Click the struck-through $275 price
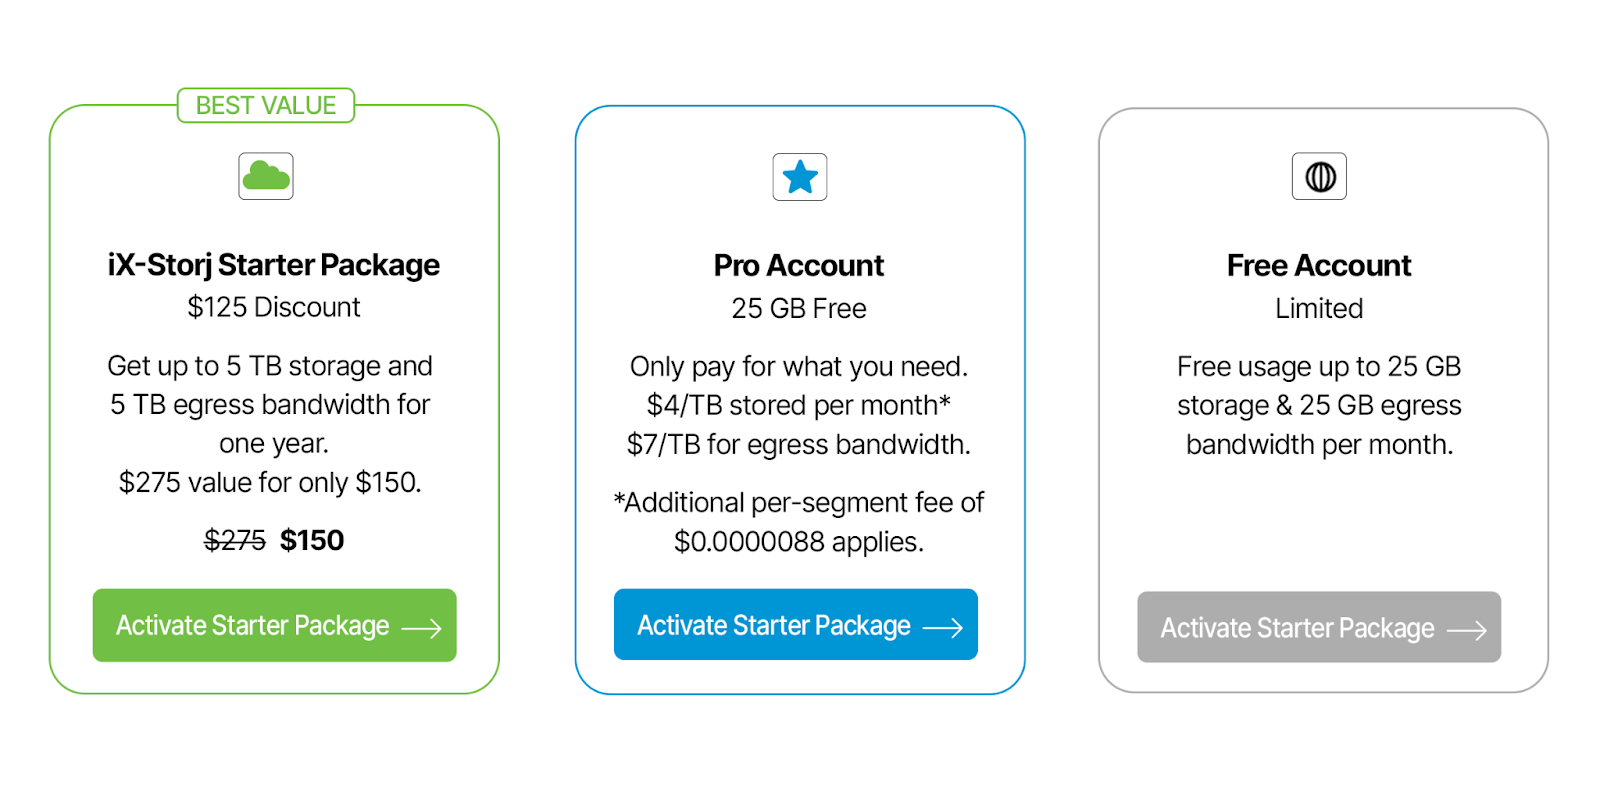This screenshot has height=800, width=1600. click(235, 541)
